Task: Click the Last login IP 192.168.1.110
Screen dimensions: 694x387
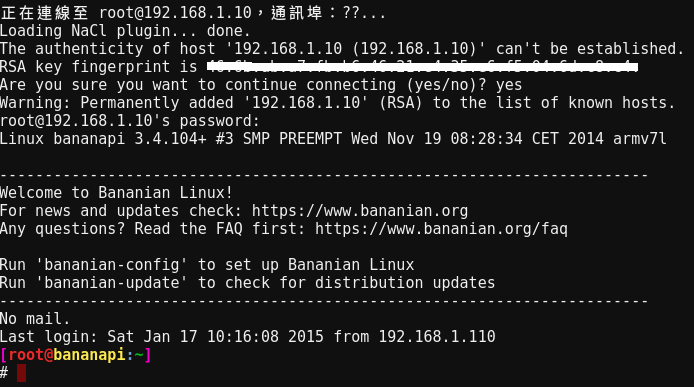Action: tap(437, 337)
